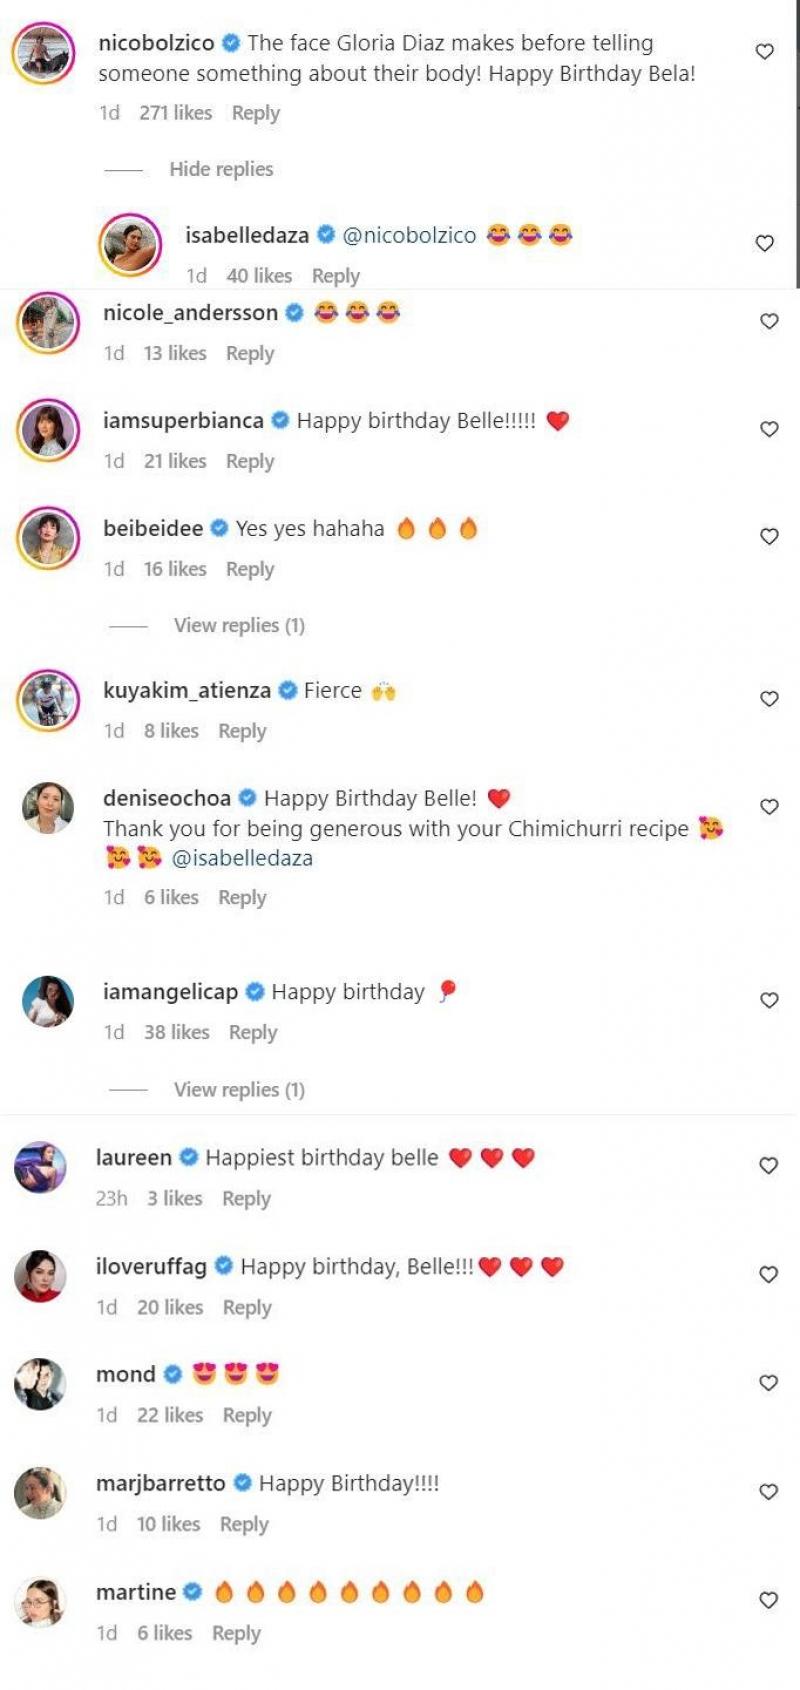The height and width of the screenshot is (1690, 800).
Task: Open mond's profile avatar
Action: [40, 1384]
